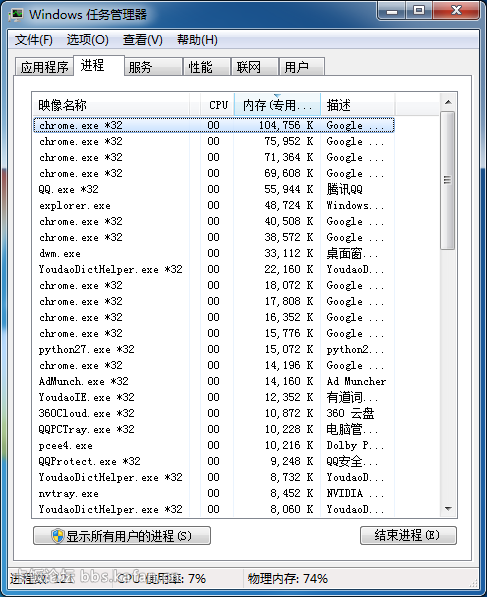Click the 360 云盘 description cell
The image size is (487, 597).
[x=350, y=413]
